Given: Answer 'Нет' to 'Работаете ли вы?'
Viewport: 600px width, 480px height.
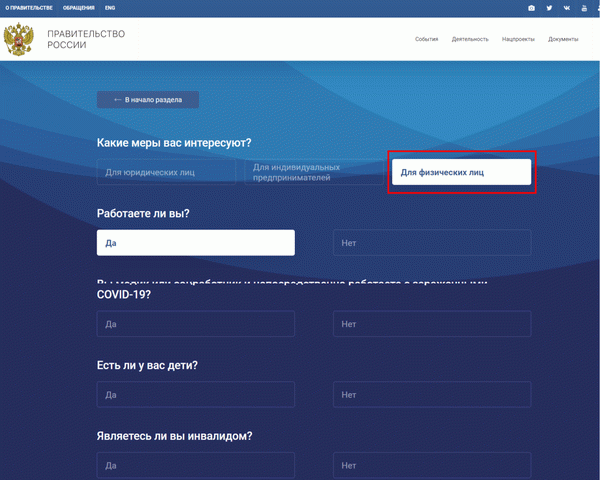Looking at the screenshot, I should (x=432, y=243).
